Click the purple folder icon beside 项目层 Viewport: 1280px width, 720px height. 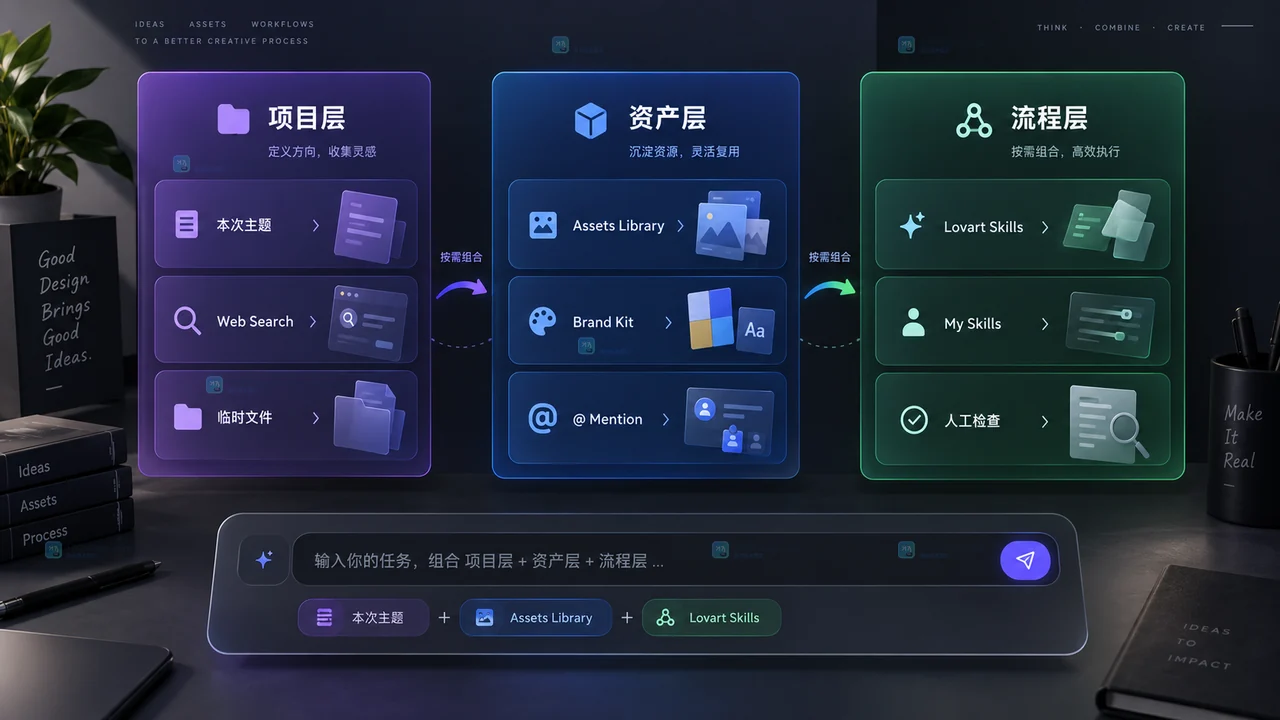tap(233, 119)
